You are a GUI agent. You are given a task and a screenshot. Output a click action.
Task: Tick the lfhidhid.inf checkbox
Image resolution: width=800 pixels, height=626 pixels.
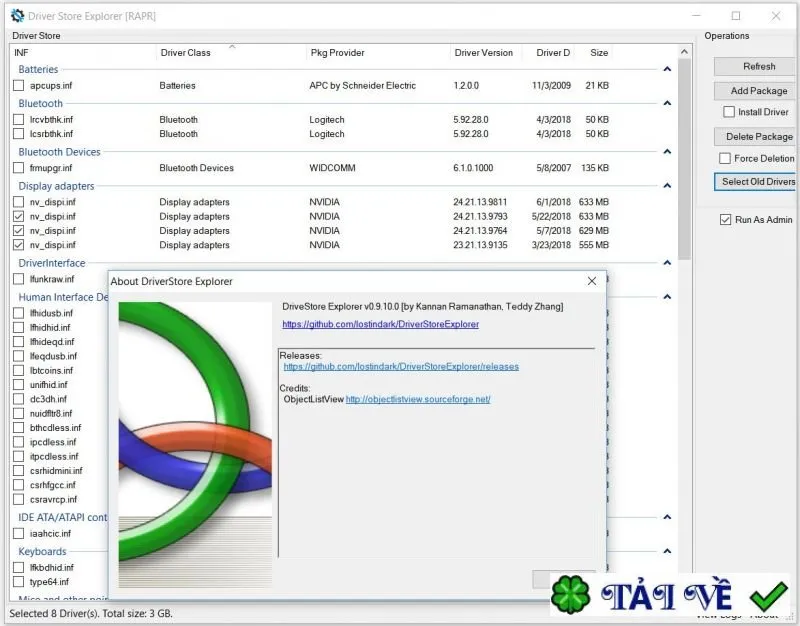pyautogui.click(x=18, y=328)
